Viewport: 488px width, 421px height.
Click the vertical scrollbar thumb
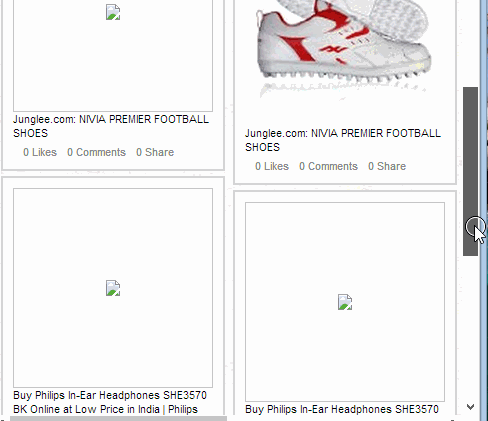[470, 171]
